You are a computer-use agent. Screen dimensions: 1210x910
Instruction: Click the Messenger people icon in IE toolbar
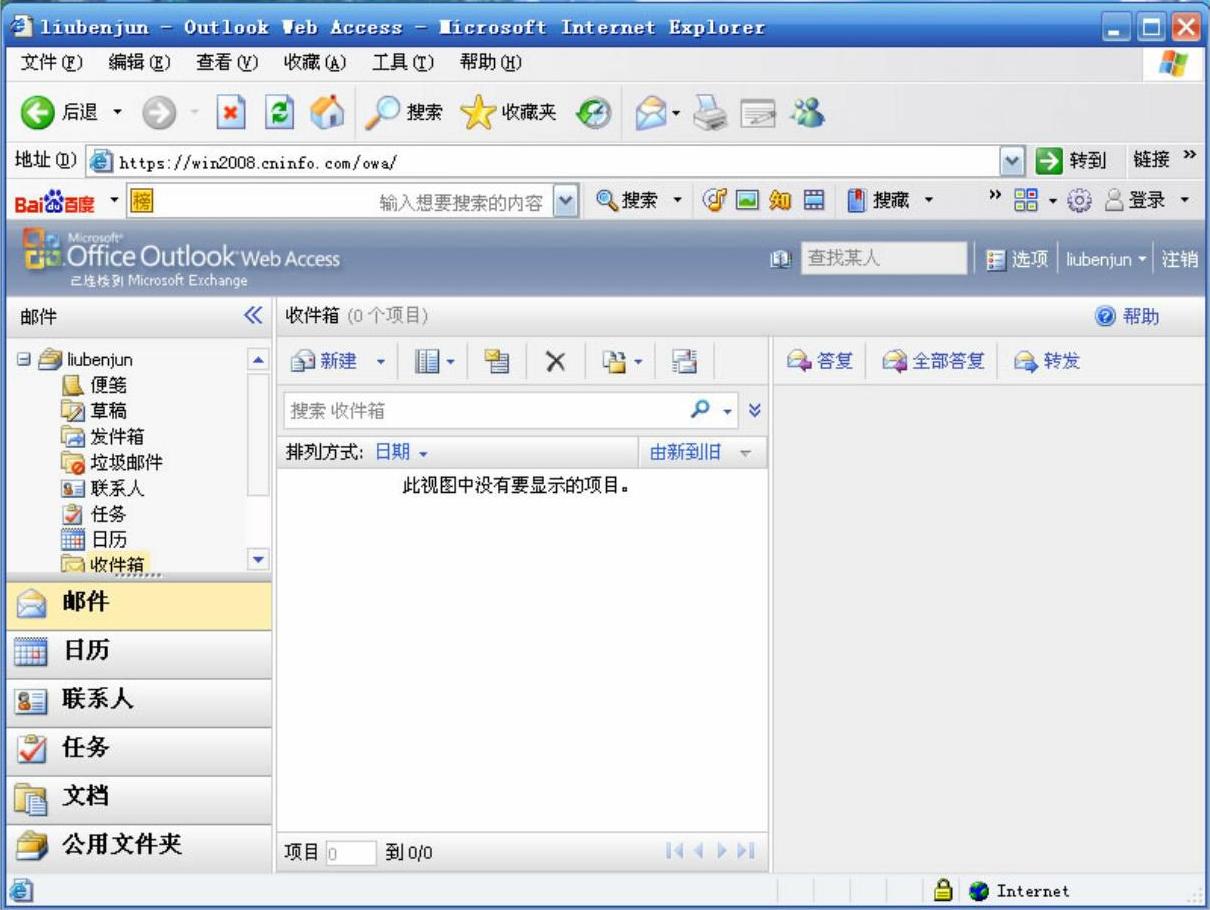click(x=807, y=113)
